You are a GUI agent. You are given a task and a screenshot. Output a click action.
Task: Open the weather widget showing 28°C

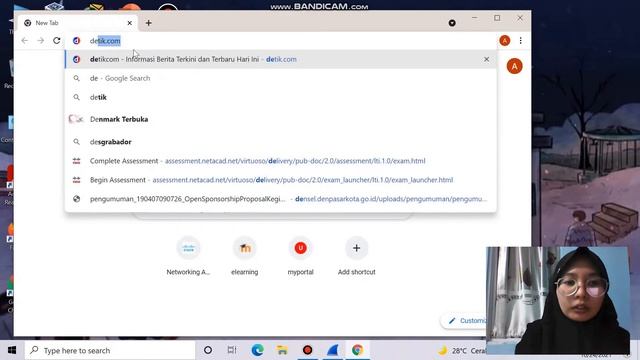[x=461, y=351]
